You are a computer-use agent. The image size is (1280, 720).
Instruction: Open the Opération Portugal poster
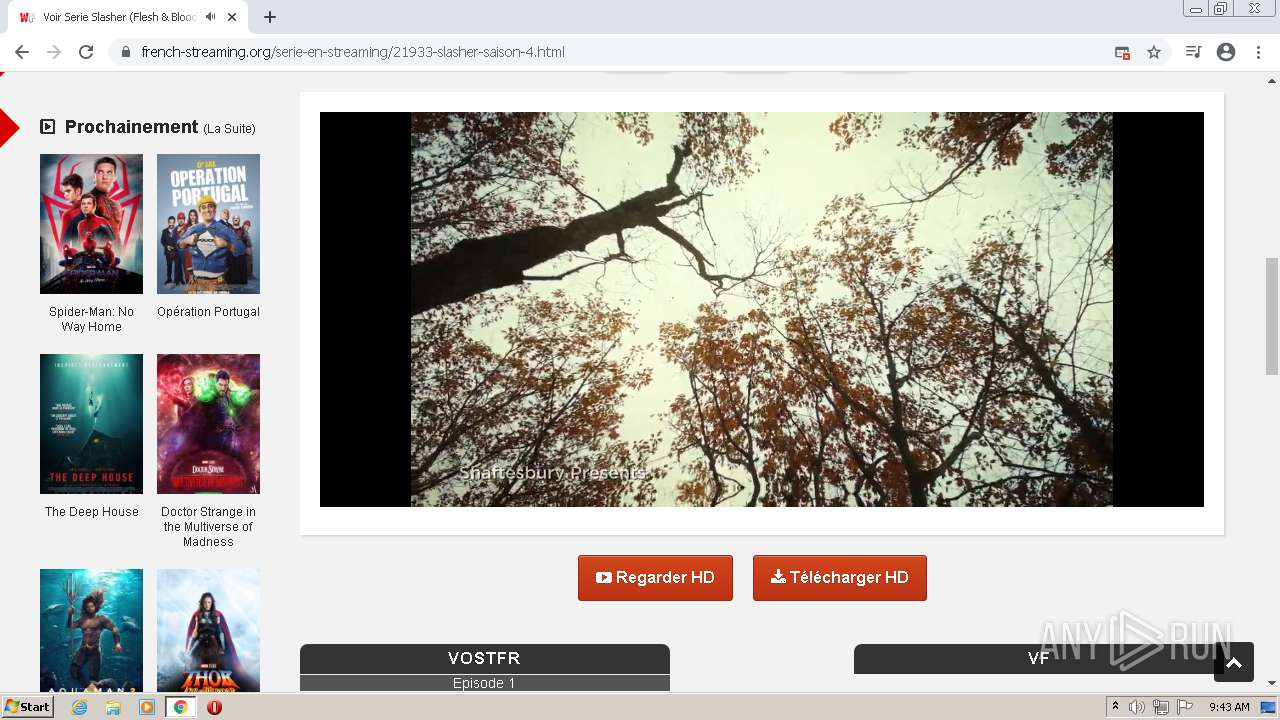click(208, 224)
